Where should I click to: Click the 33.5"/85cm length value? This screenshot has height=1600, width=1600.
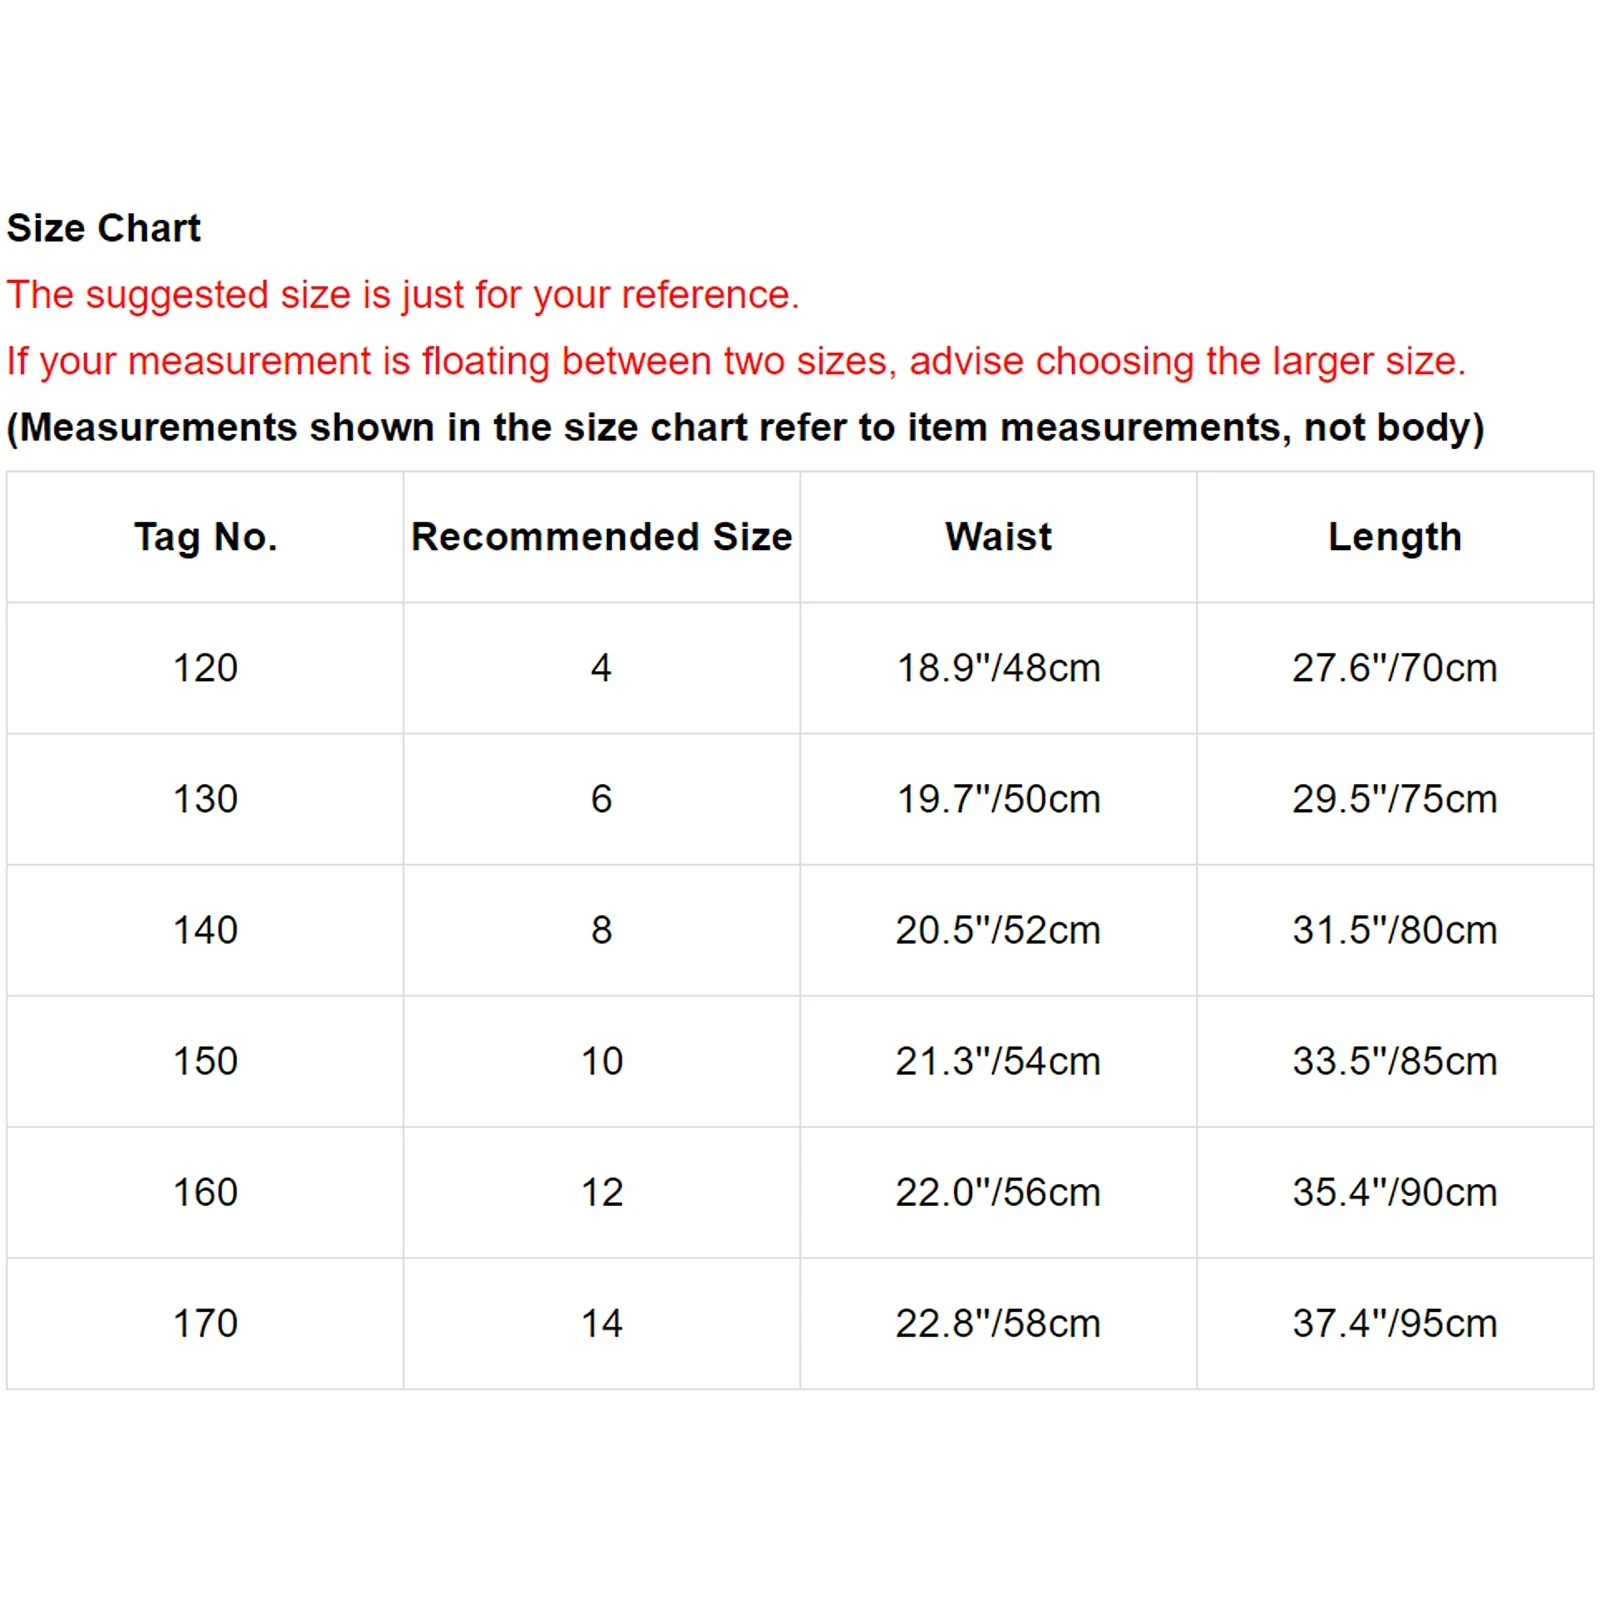(x=1394, y=1061)
